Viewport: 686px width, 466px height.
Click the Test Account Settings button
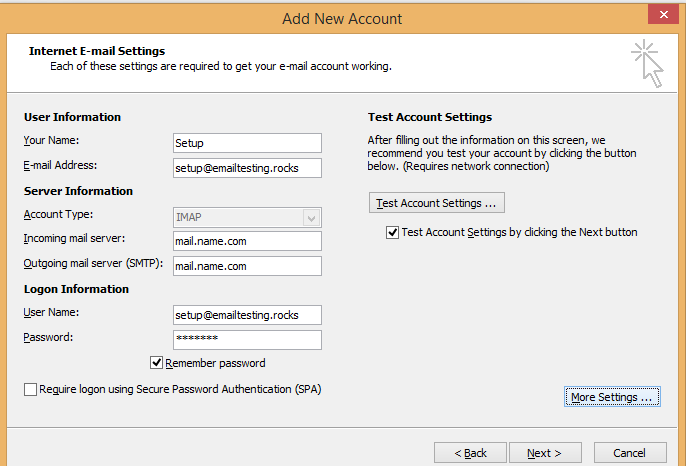[x=437, y=203]
